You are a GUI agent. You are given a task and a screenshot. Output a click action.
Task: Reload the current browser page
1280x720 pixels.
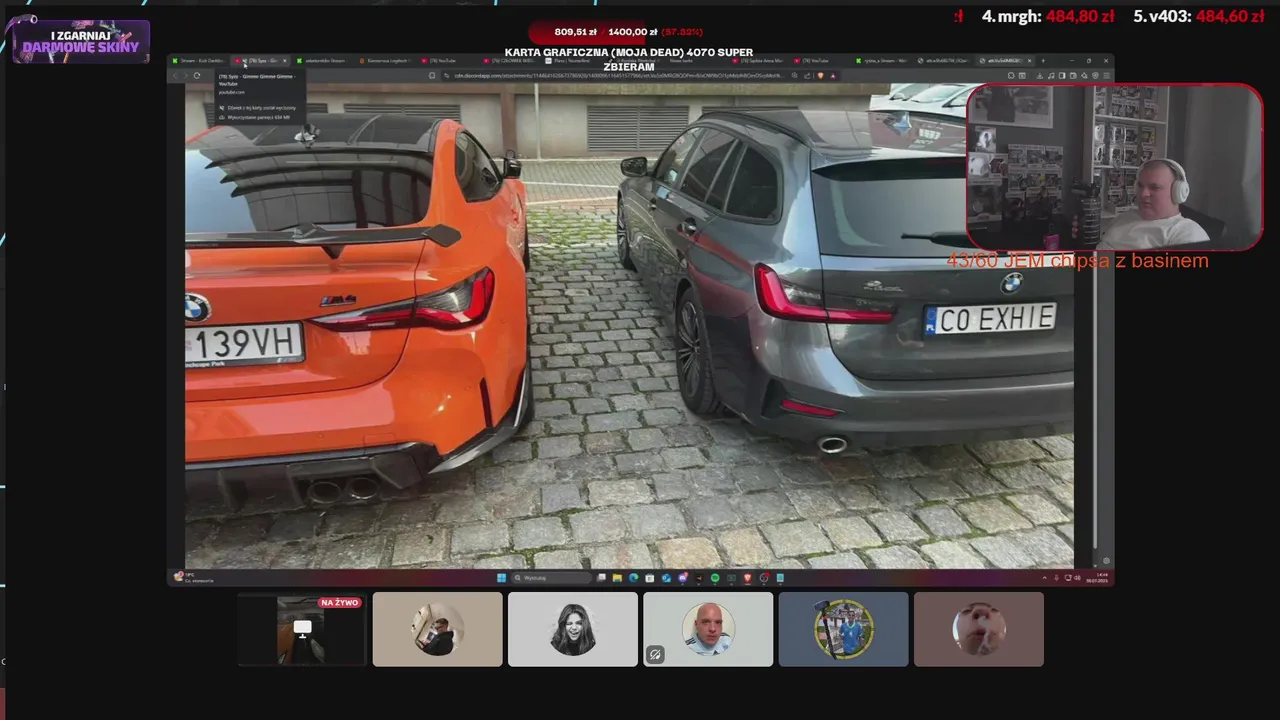197,75
